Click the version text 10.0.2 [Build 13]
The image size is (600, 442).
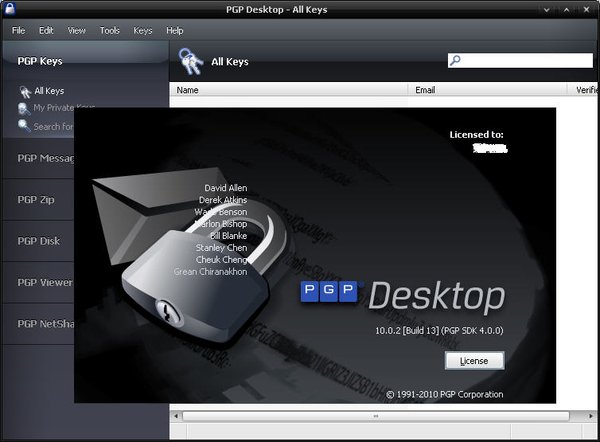(x=407, y=331)
